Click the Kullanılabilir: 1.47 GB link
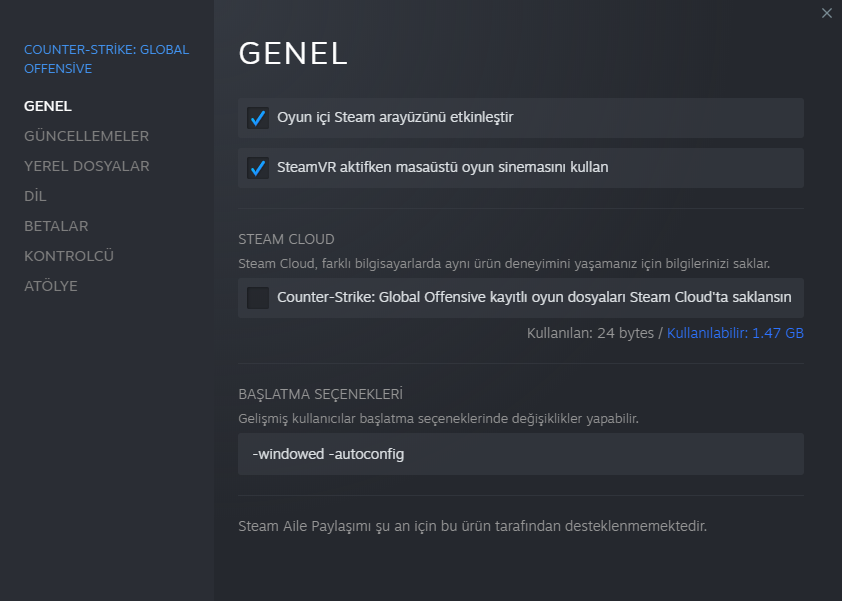Screen dimensions: 842x601 pos(735,333)
